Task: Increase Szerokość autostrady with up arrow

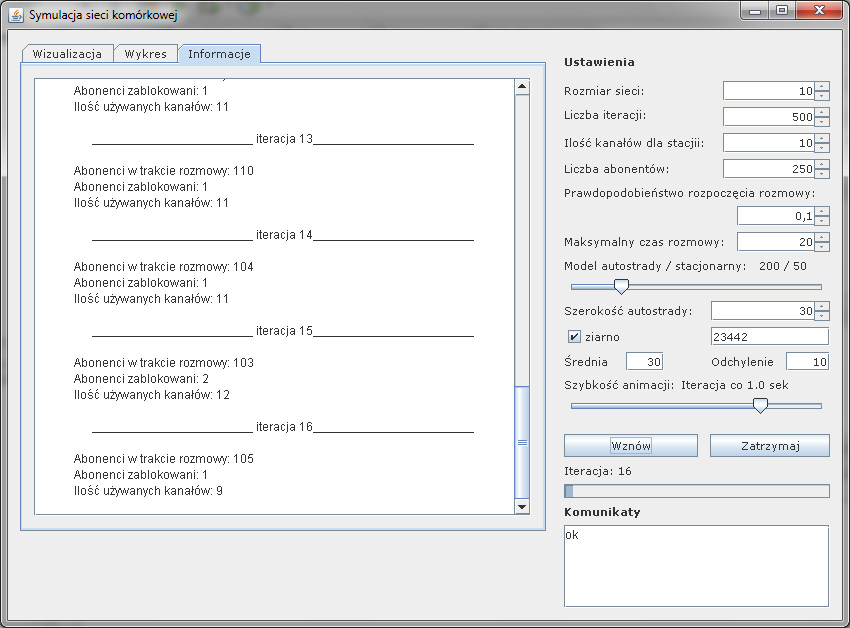Action: click(822, 305)
